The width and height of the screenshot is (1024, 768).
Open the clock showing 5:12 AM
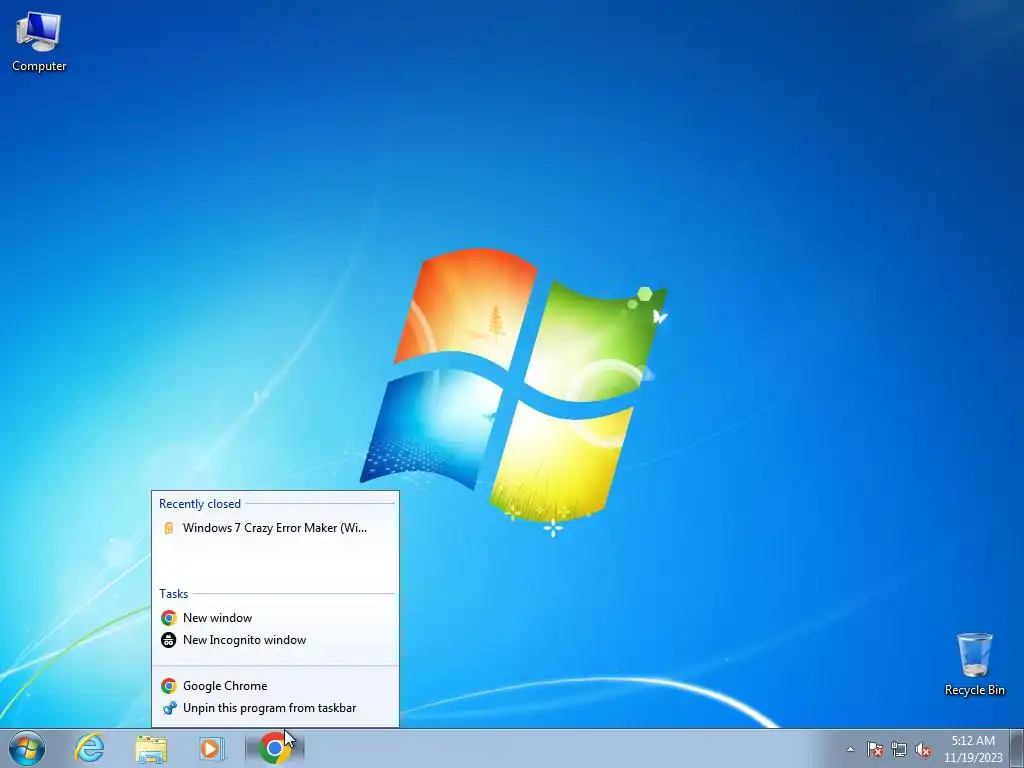973,748
